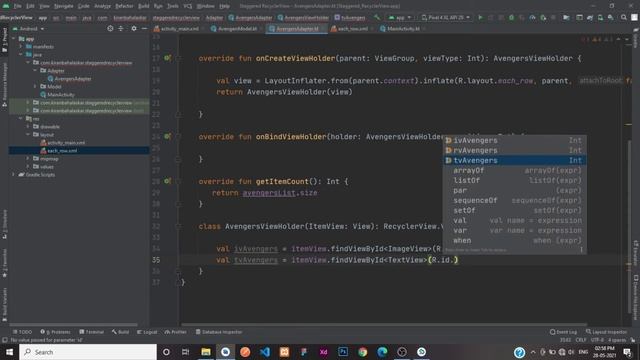Open Database Inspector tool window
Screen dimensions: 640x360
tap(219, 332)
